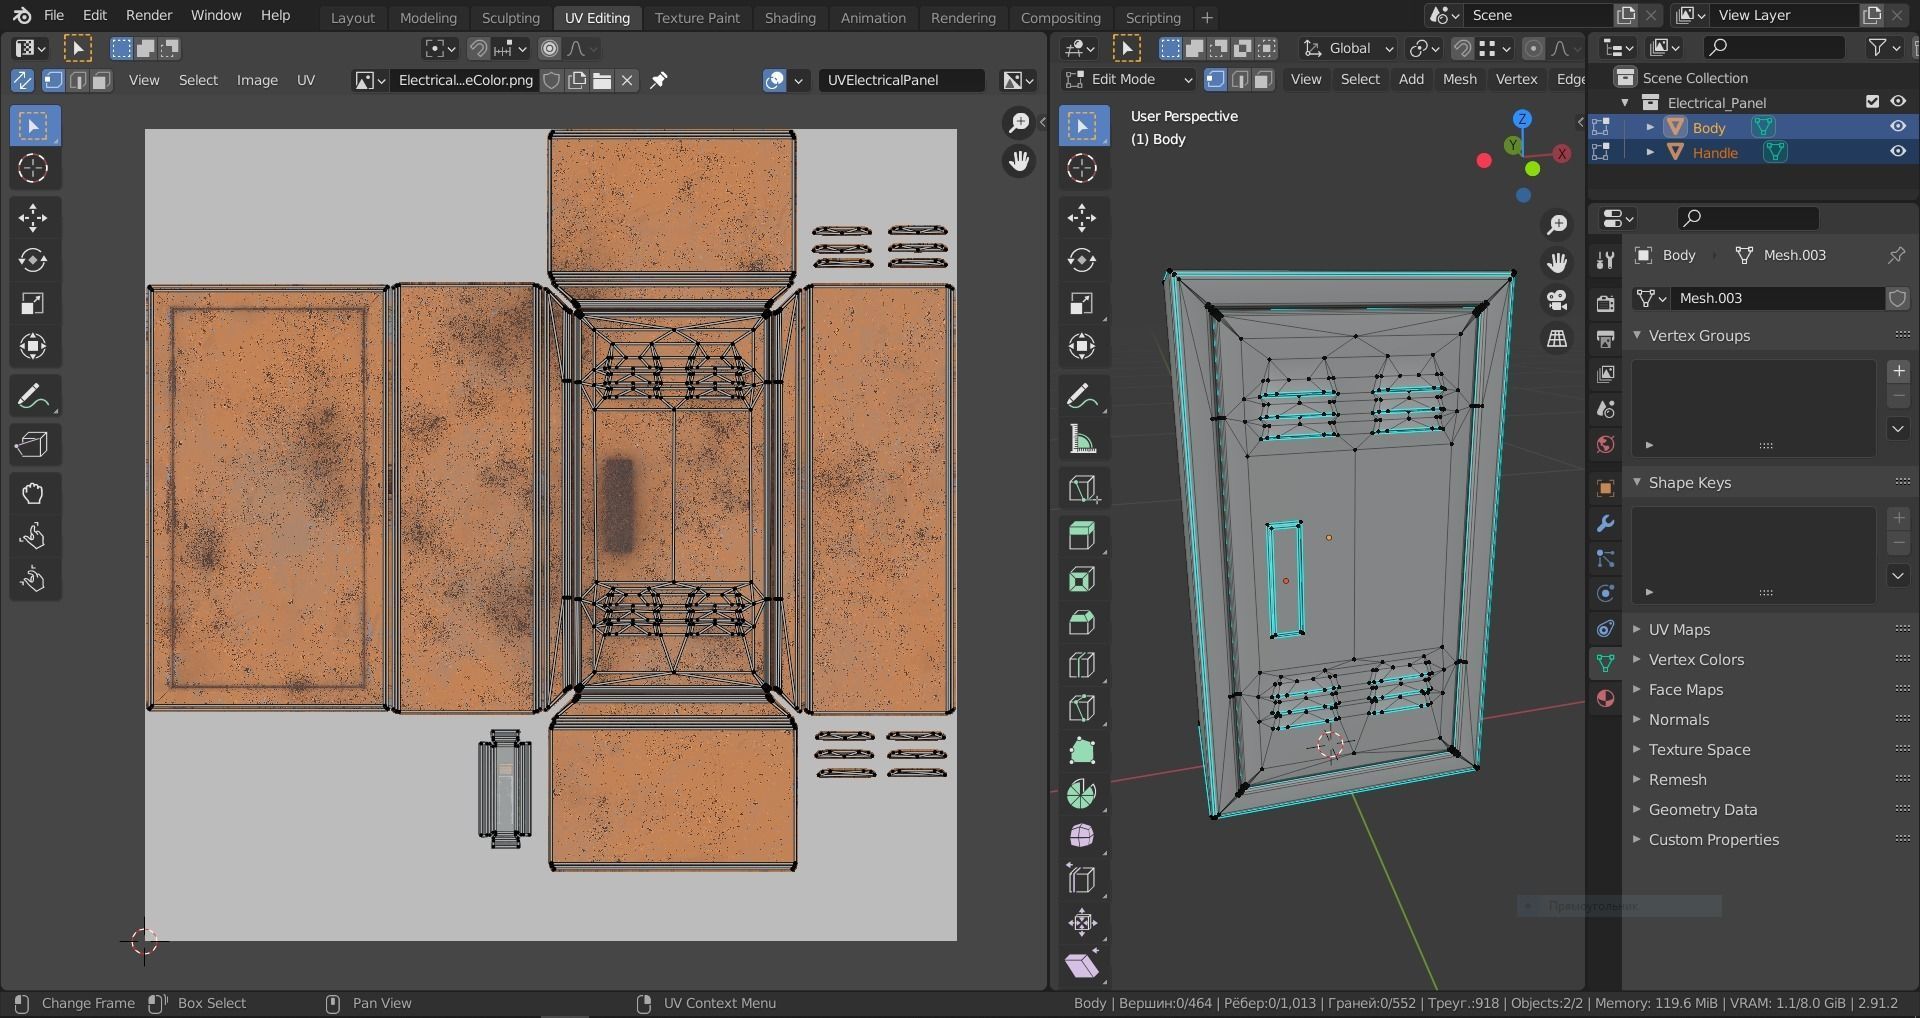Click the Measure tool in viewport
The image size is (1920, 1018).
coord(1081,440)
